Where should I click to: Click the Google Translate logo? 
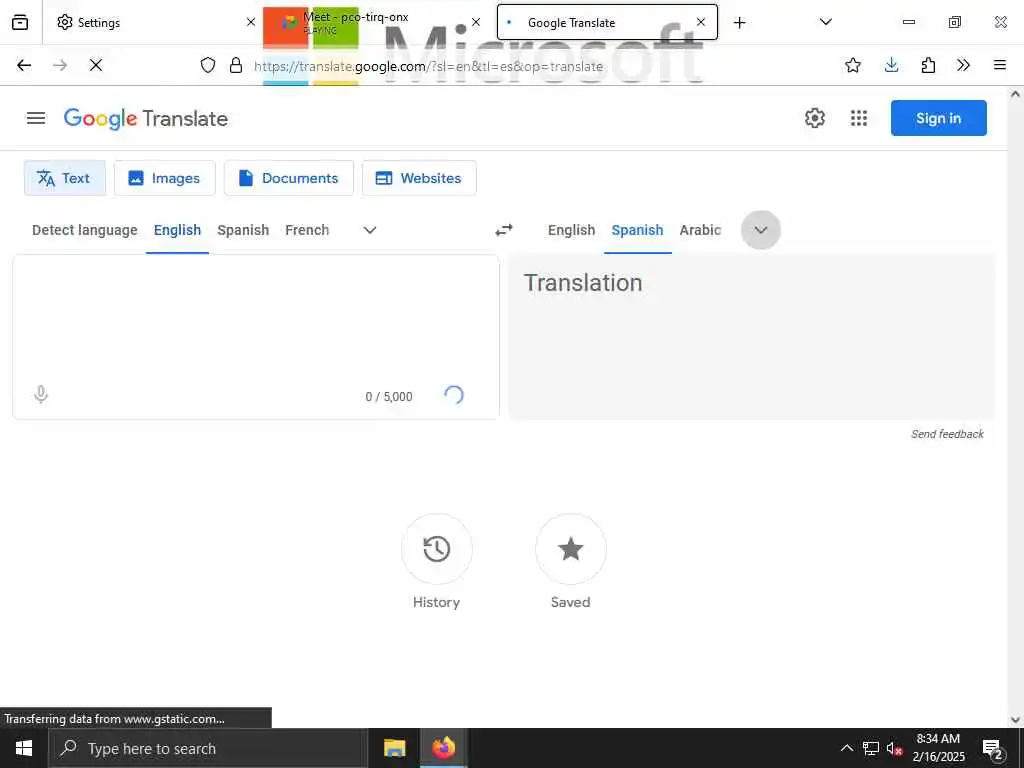(146, 118)
